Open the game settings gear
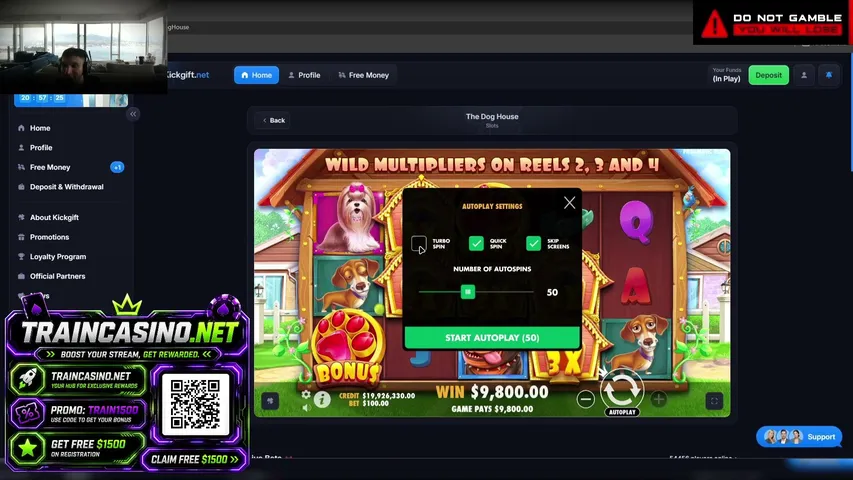Viewport: 853px width, 480px height. 306,394
